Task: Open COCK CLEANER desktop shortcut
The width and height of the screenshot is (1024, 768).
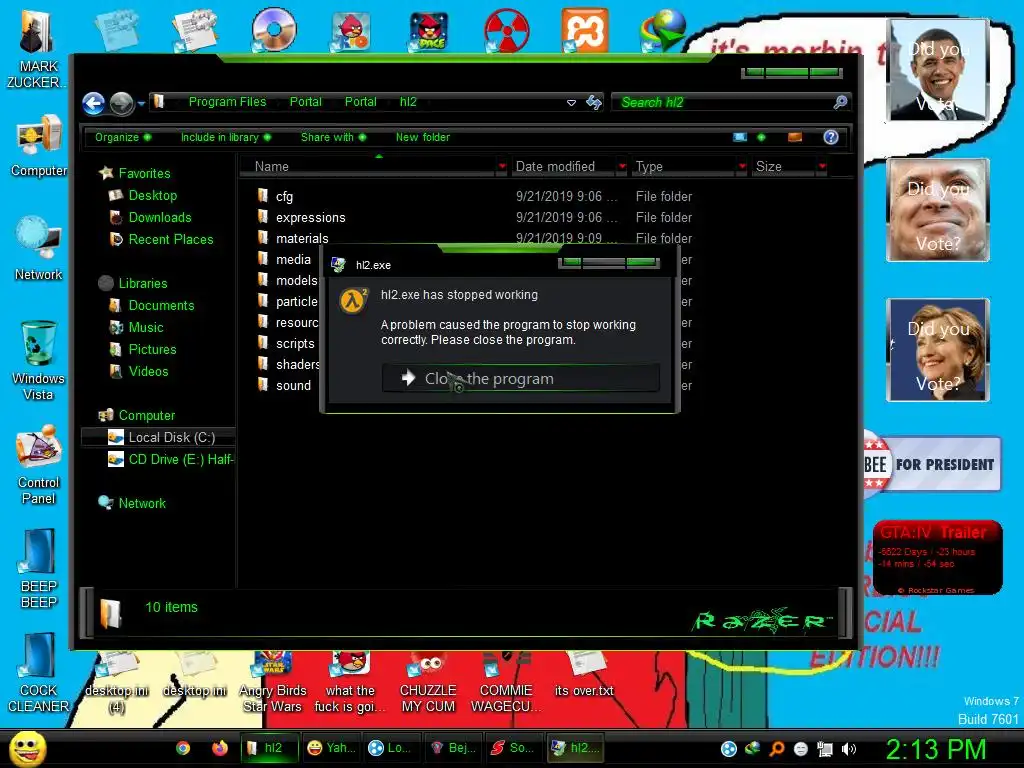Action: point(39,673)
